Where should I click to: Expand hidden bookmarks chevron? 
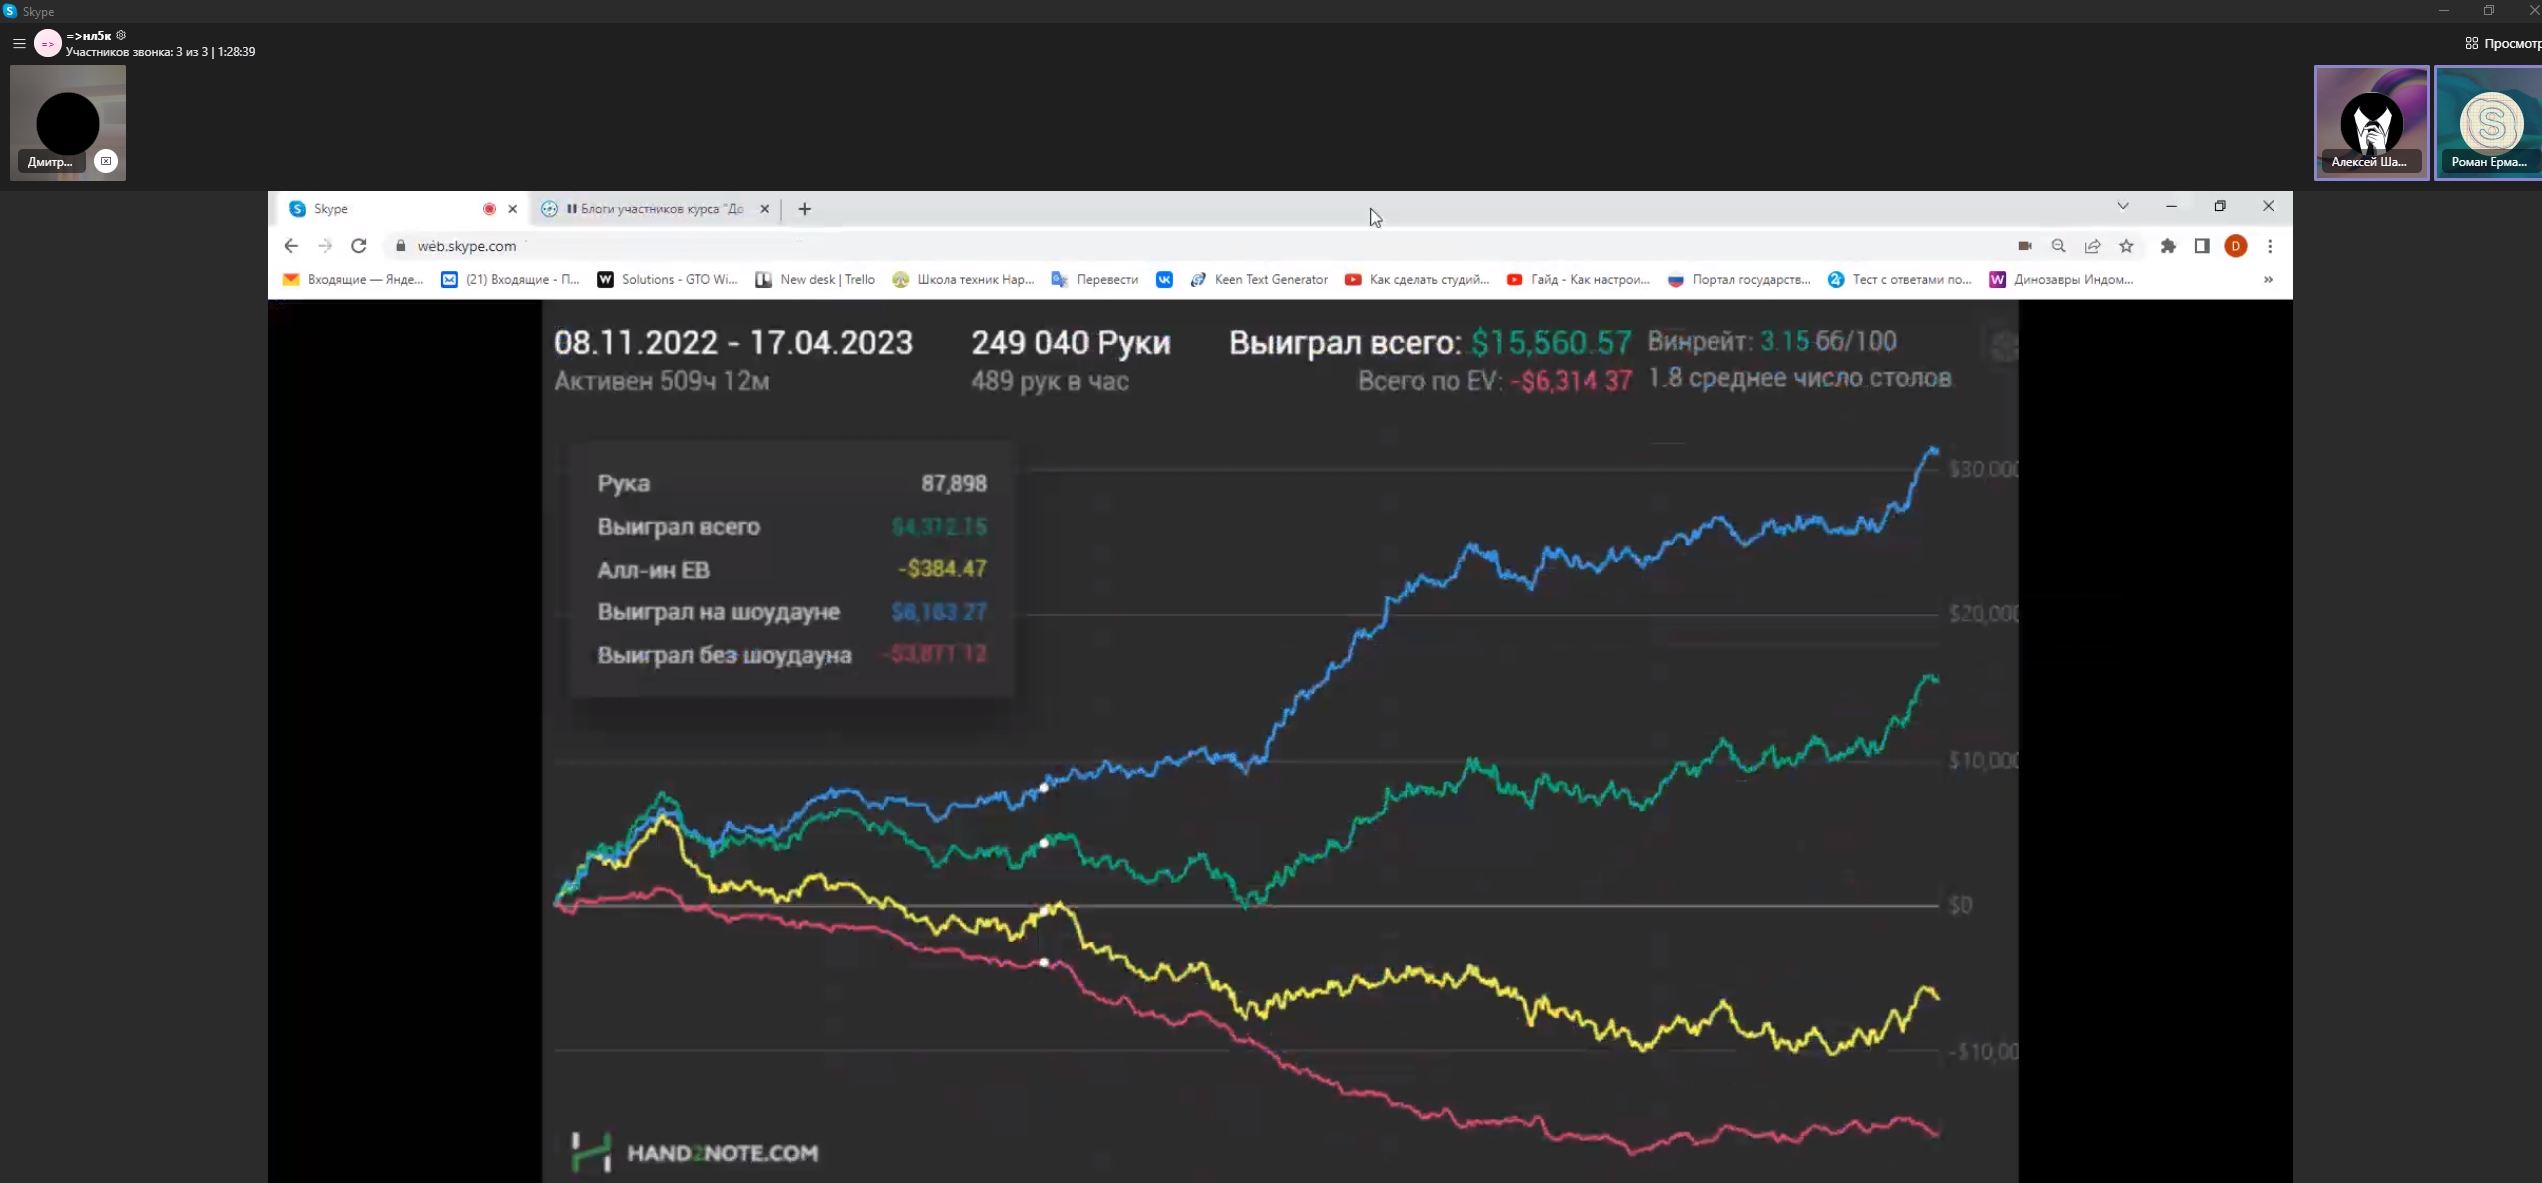coord(2268,280)
